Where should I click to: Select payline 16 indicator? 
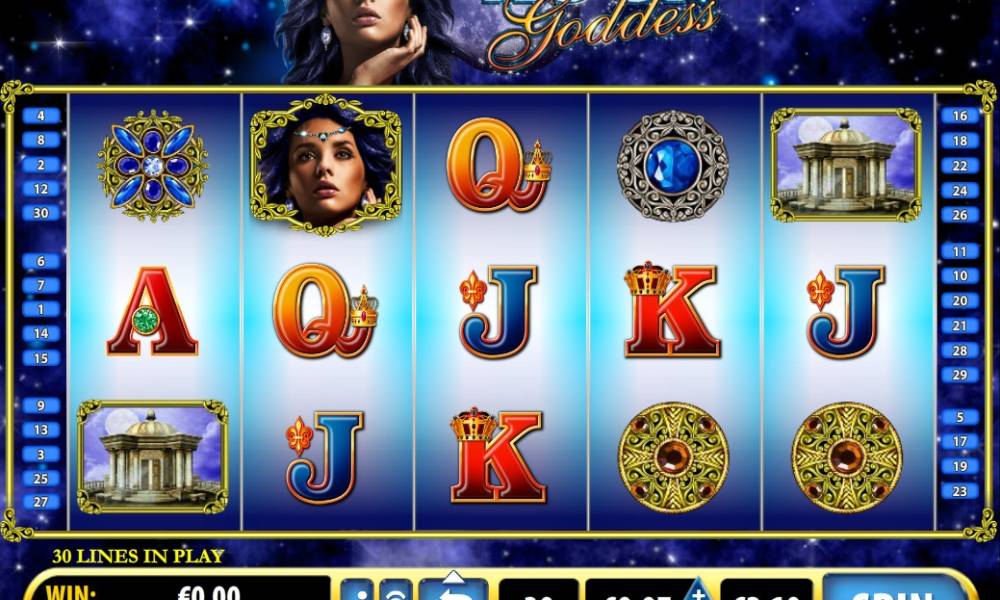pyautogui.click(x=960, y=115)
